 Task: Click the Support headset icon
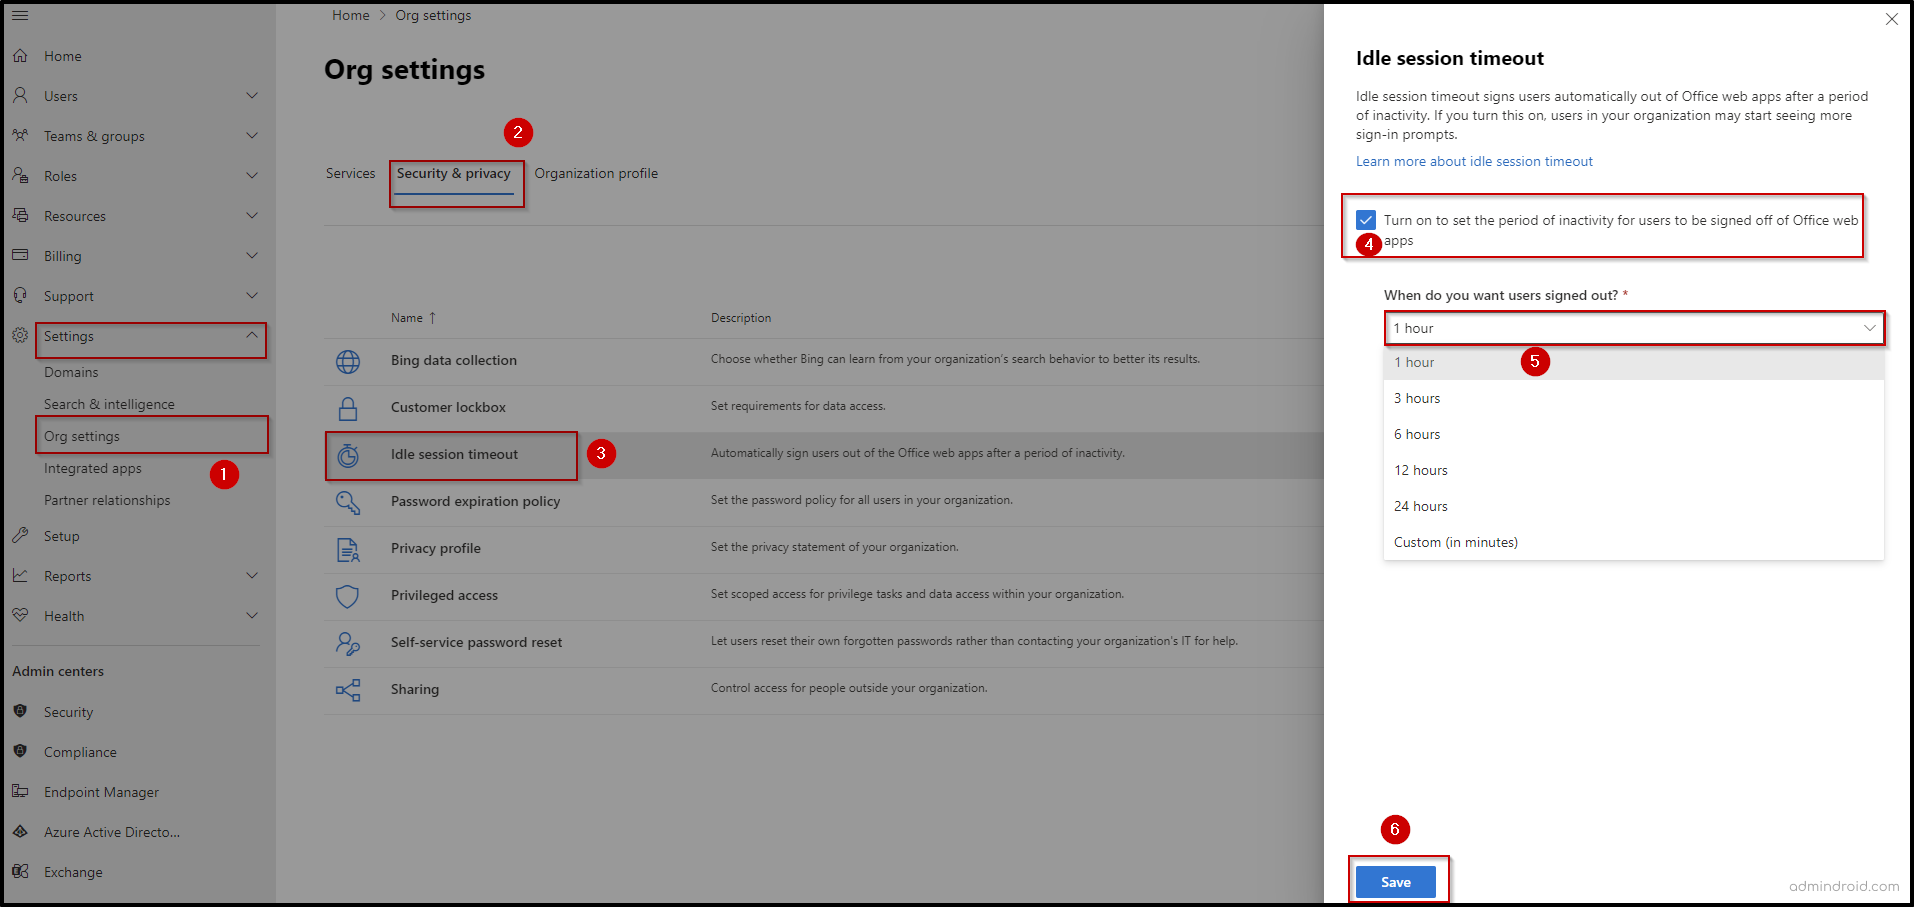tap(20, 296)
